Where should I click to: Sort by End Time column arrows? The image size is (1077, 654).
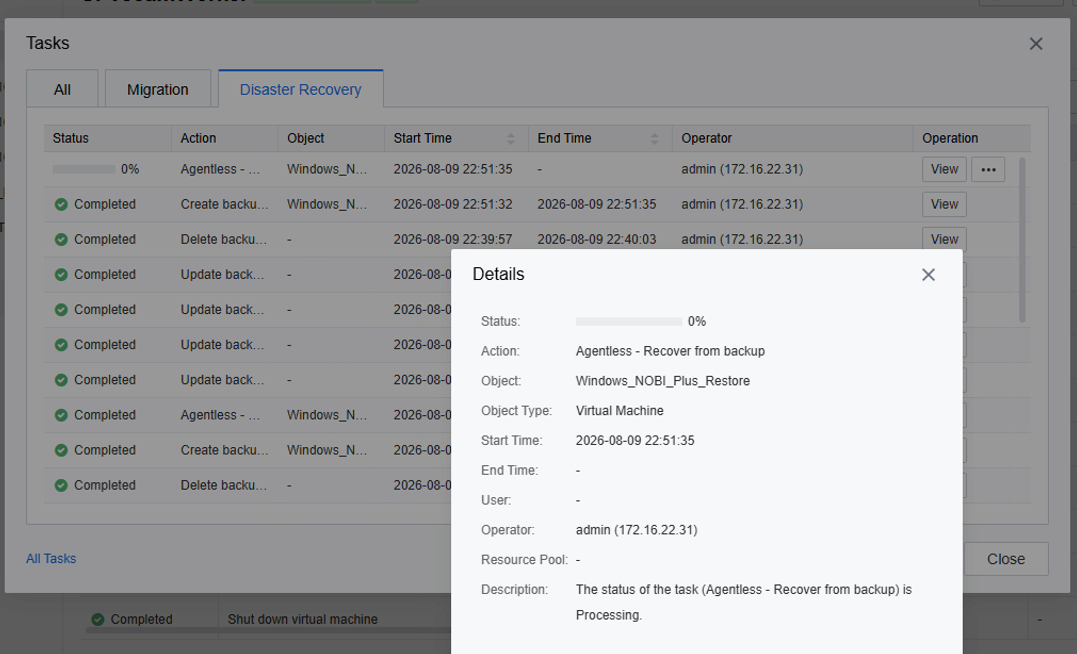point(655,139)
